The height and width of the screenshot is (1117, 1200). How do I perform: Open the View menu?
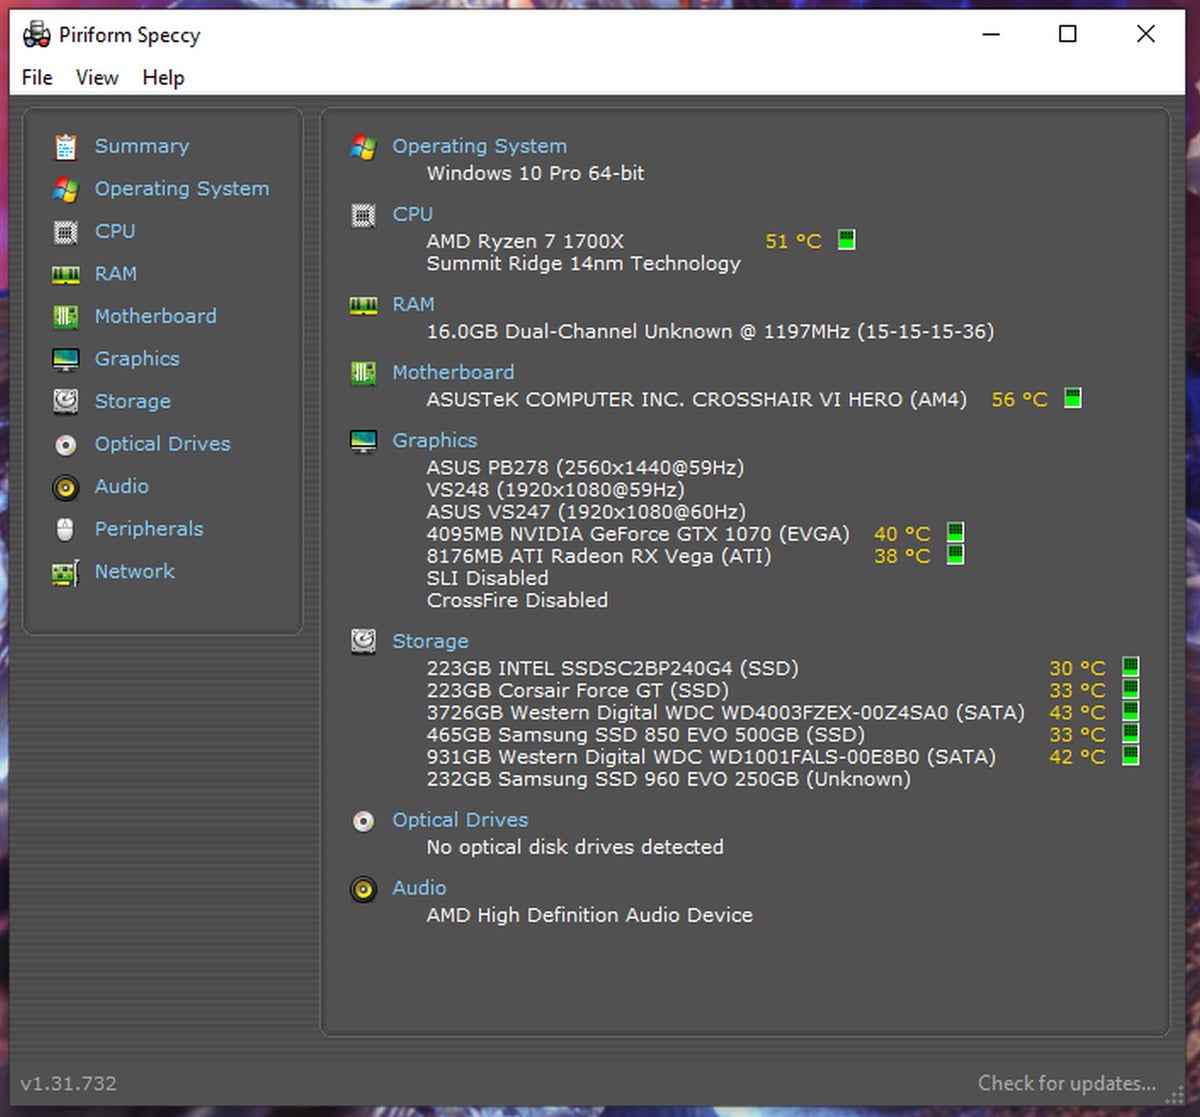pyautogui.click(x=97, y=77)
